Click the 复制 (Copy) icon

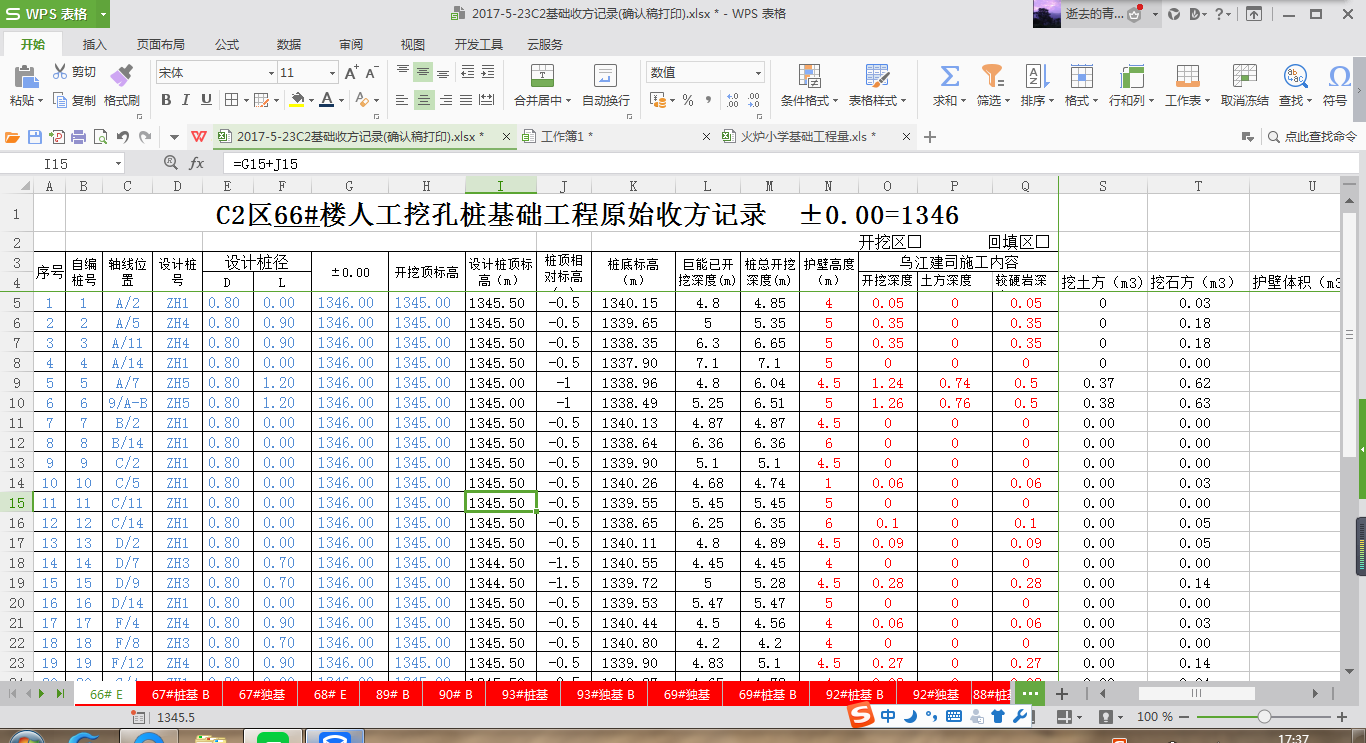(x=60, y=100)
